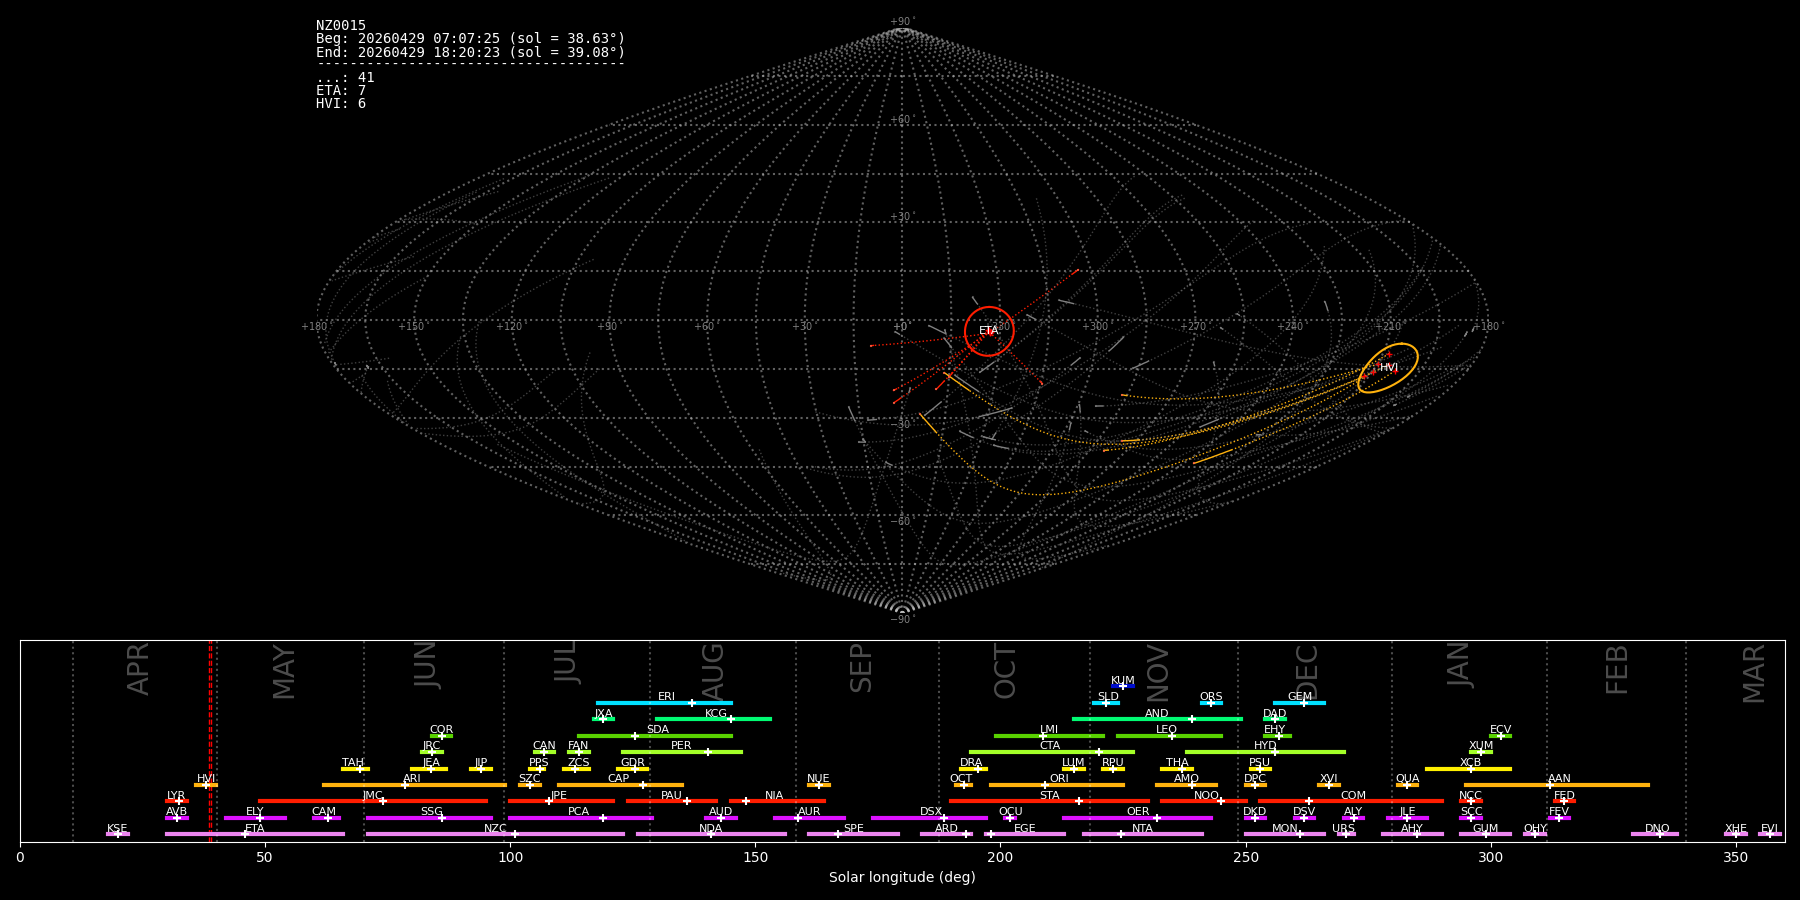Click the URS shower label on timeline

tap(1343, 829)
